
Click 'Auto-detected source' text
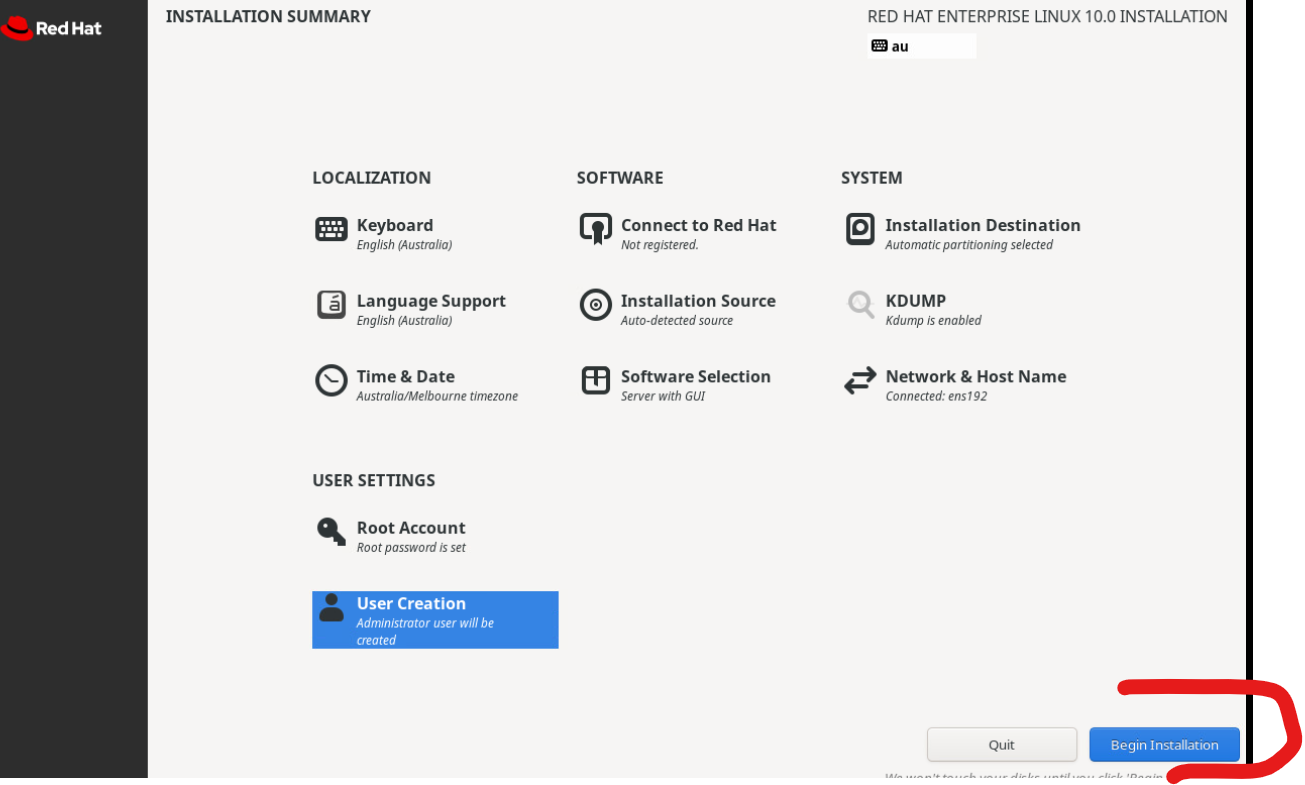(676, 321)
